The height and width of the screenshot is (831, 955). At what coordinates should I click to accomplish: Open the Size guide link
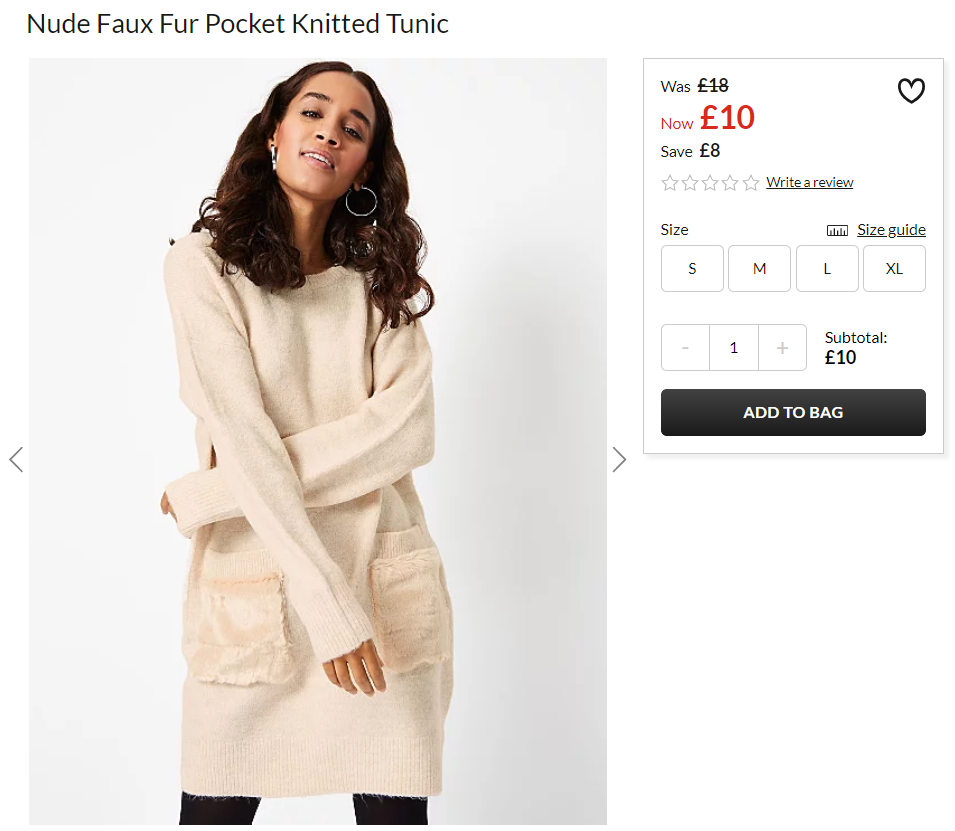coord(891,230)
